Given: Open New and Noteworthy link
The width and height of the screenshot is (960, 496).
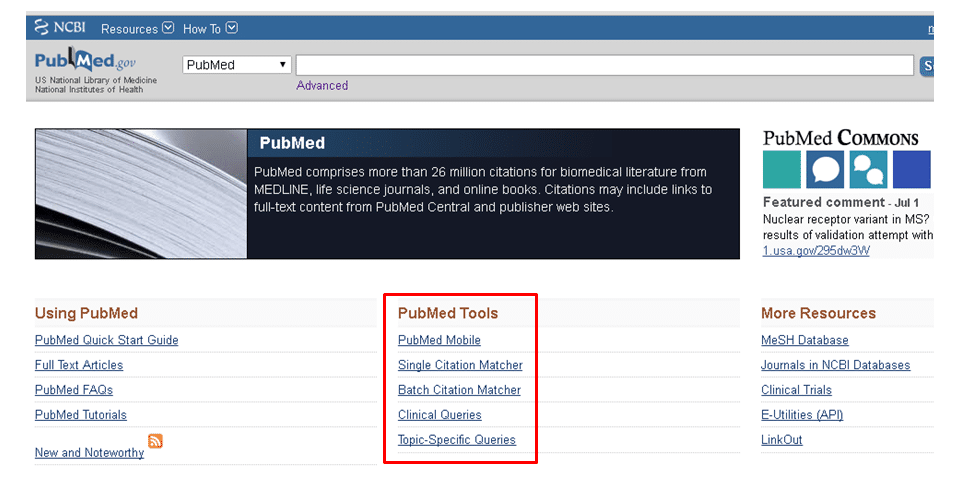Looking at the screenshot, I should (x=89, y=453).
